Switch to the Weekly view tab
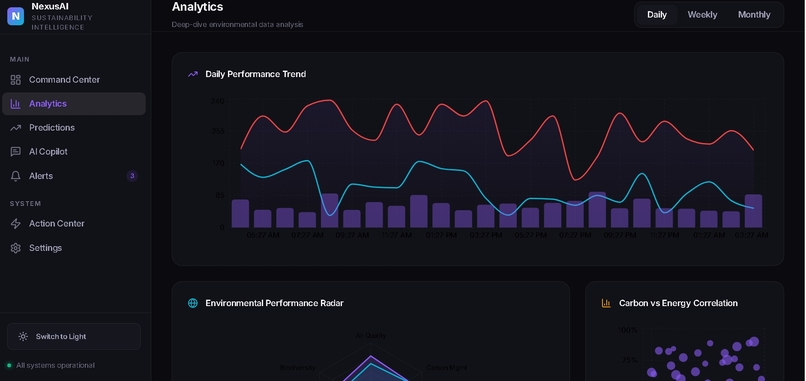The image size is (806, 381). point(702,14)
